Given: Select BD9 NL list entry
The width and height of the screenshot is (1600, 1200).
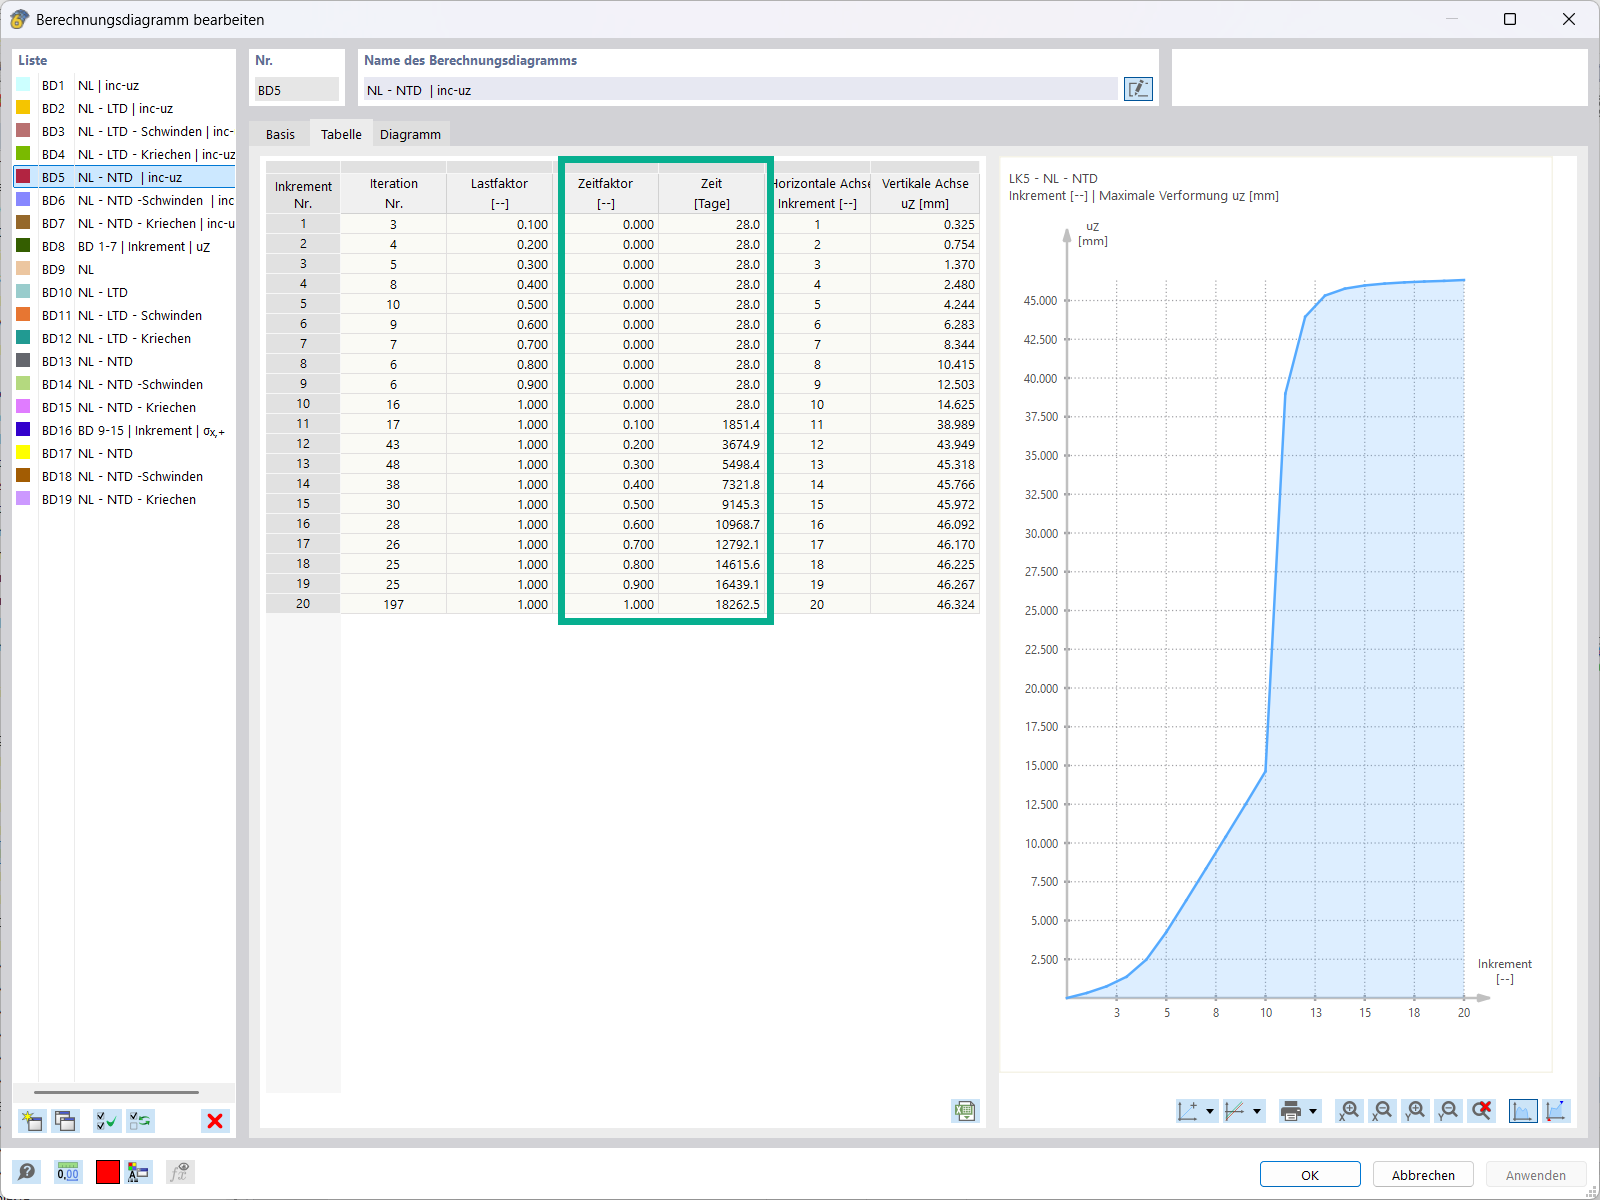Looking at the screenshot, I should click(125, 269).
